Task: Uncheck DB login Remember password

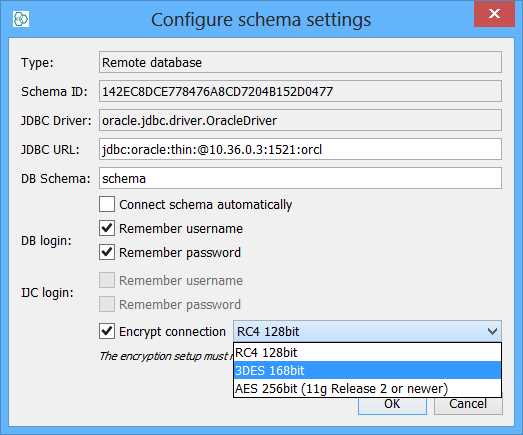Action: 107,252
